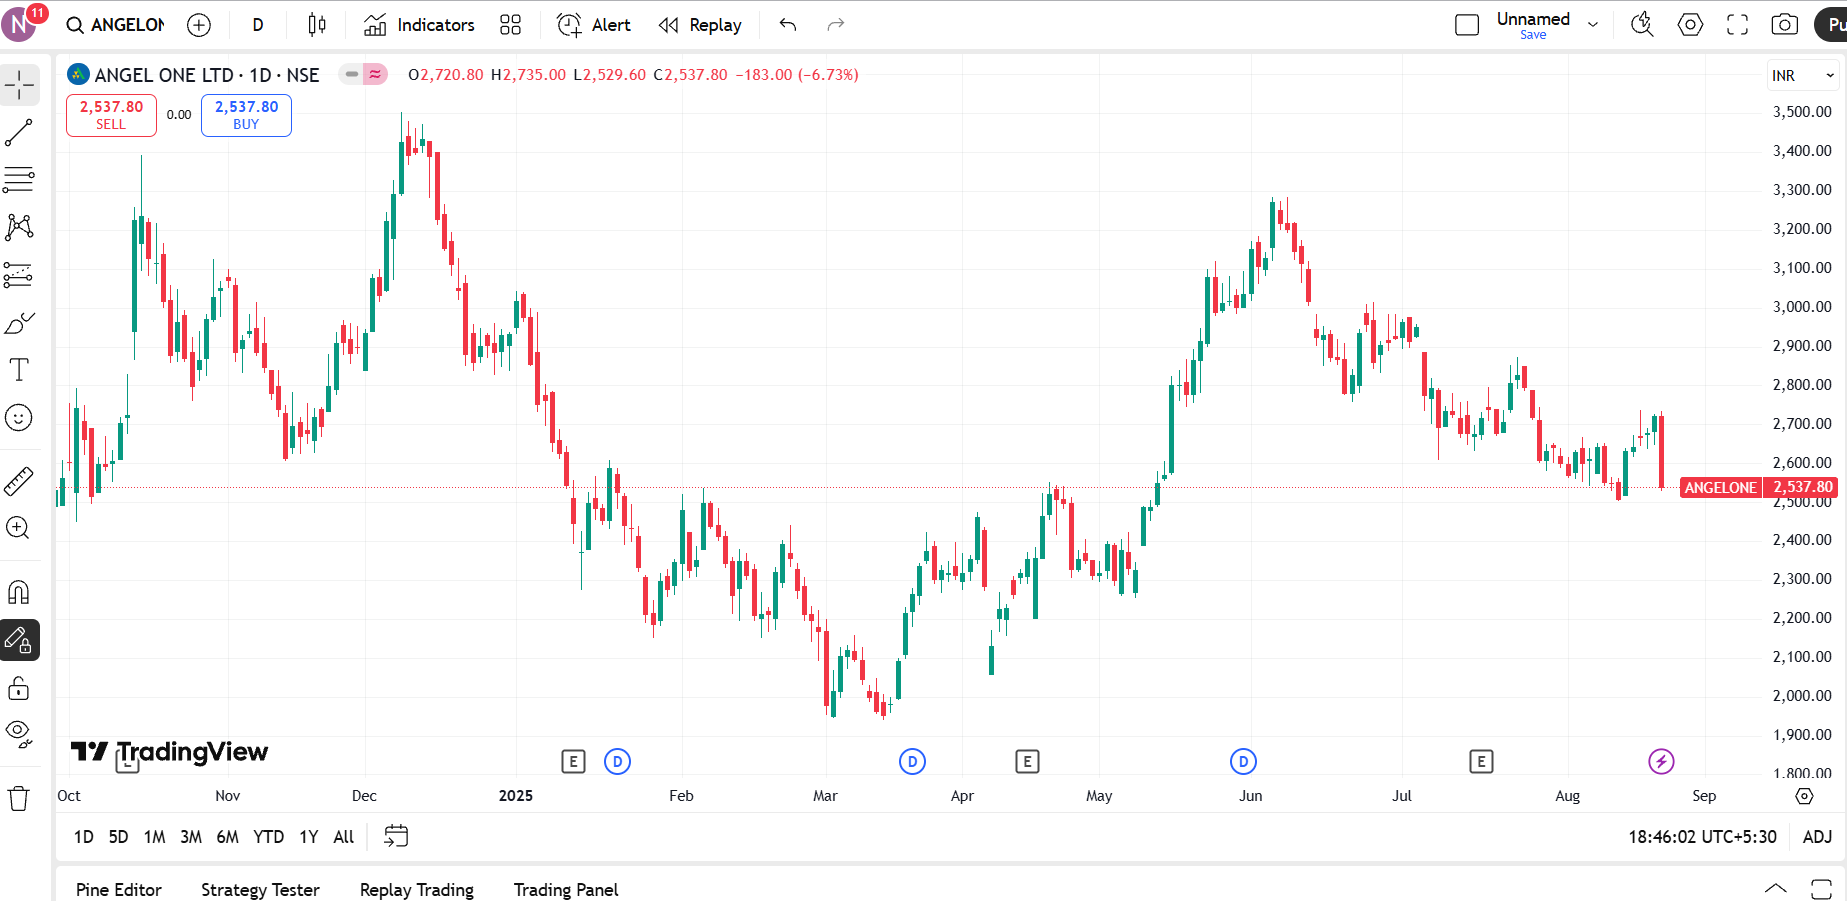This screenshot has height=901, width=1847.
Task: Open the Strategy Tester tab
Action: point(260,890)
